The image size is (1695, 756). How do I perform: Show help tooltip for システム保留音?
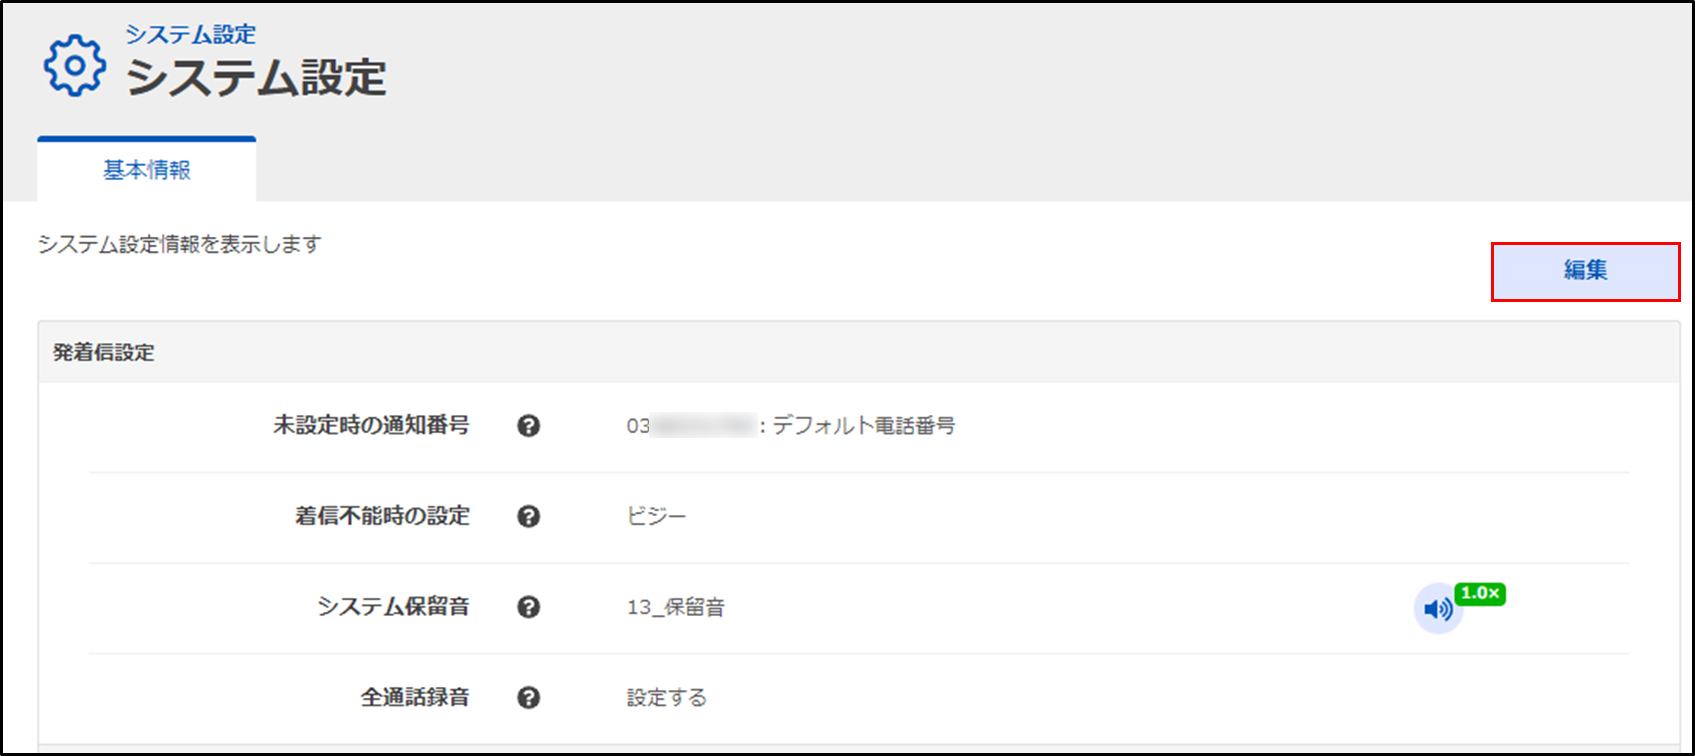click(529, 607)
